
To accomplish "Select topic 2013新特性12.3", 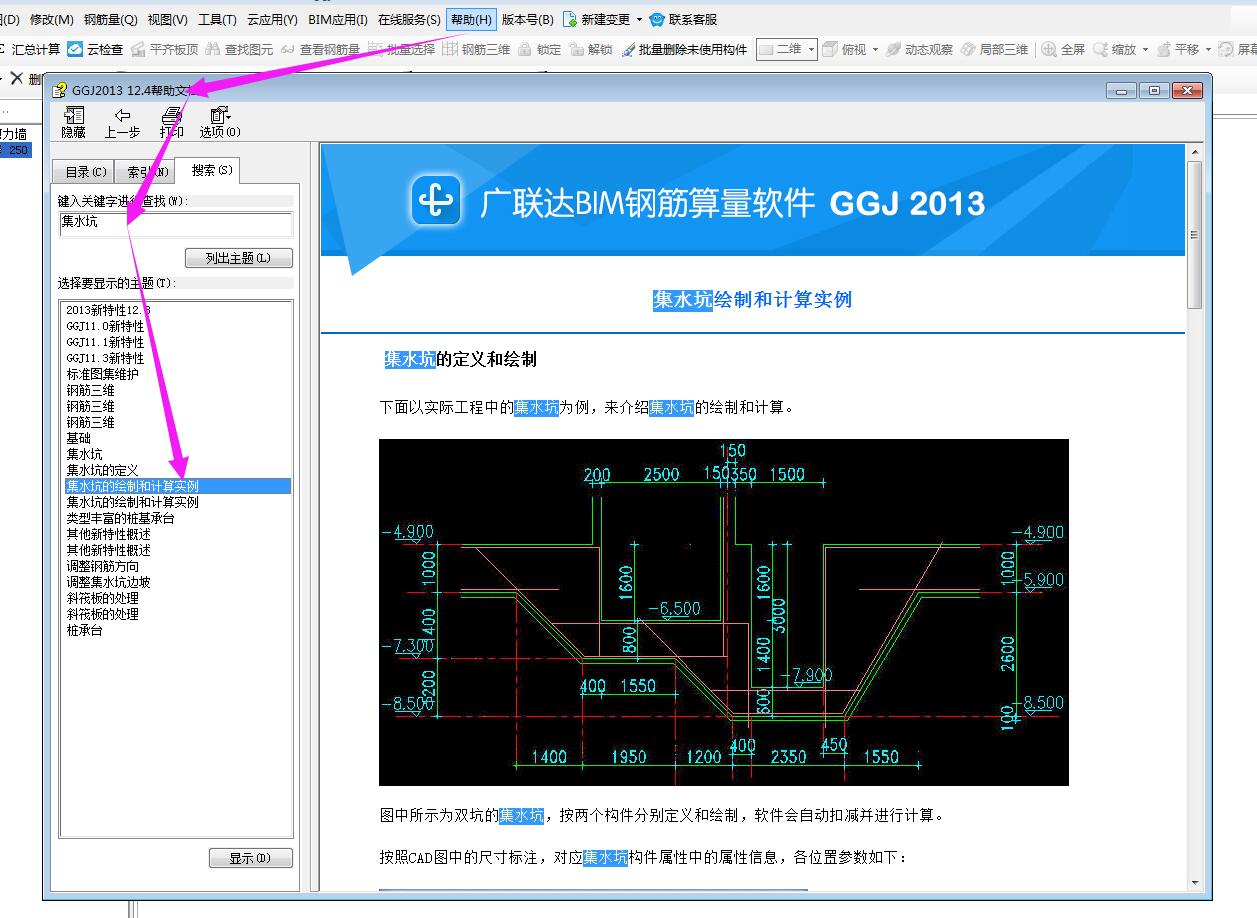I will [108, 310].
